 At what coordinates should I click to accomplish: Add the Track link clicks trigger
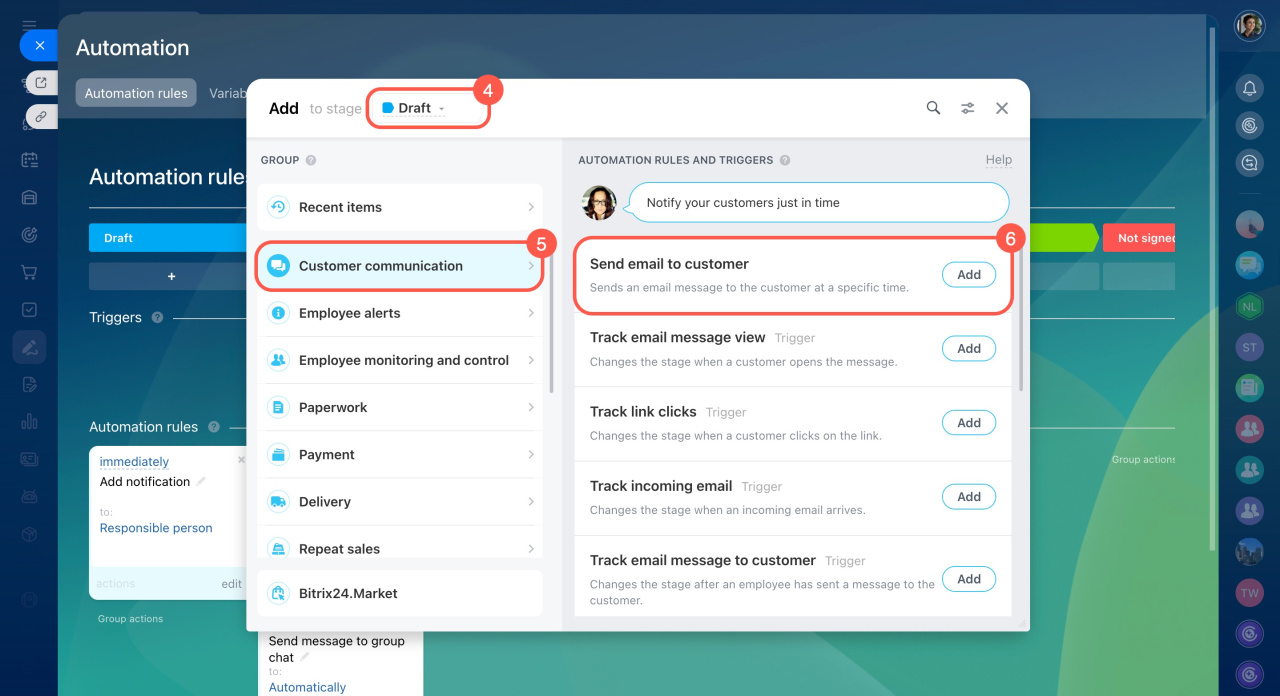click(x=968, y=423)
